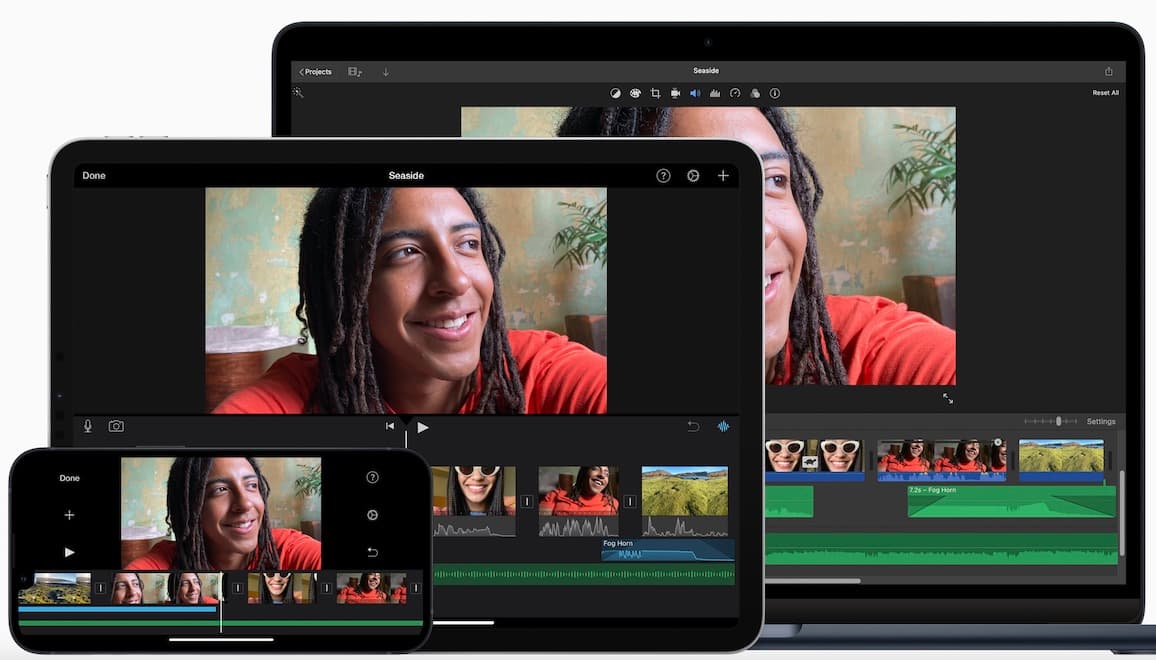Select the color balance icon on the MacBook
Image resolution: width=1156 pixels, height=660 pixels.
[616, 93]
